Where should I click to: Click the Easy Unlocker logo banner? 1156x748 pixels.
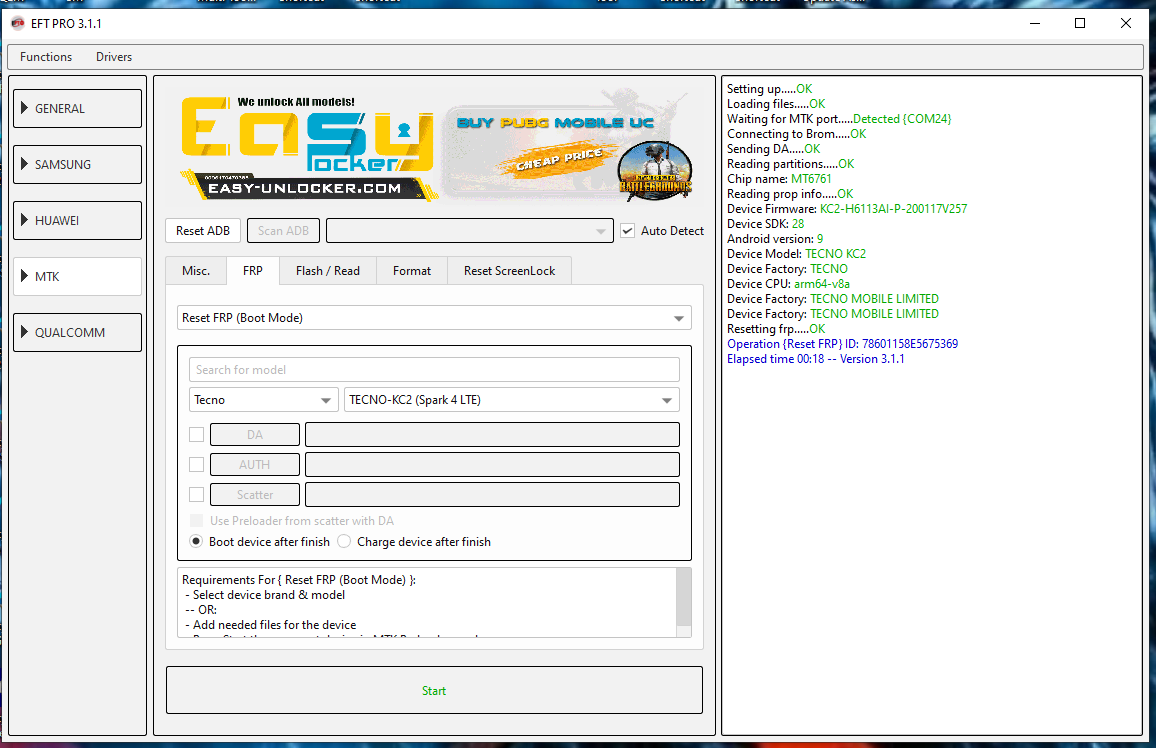click(308, 147)
